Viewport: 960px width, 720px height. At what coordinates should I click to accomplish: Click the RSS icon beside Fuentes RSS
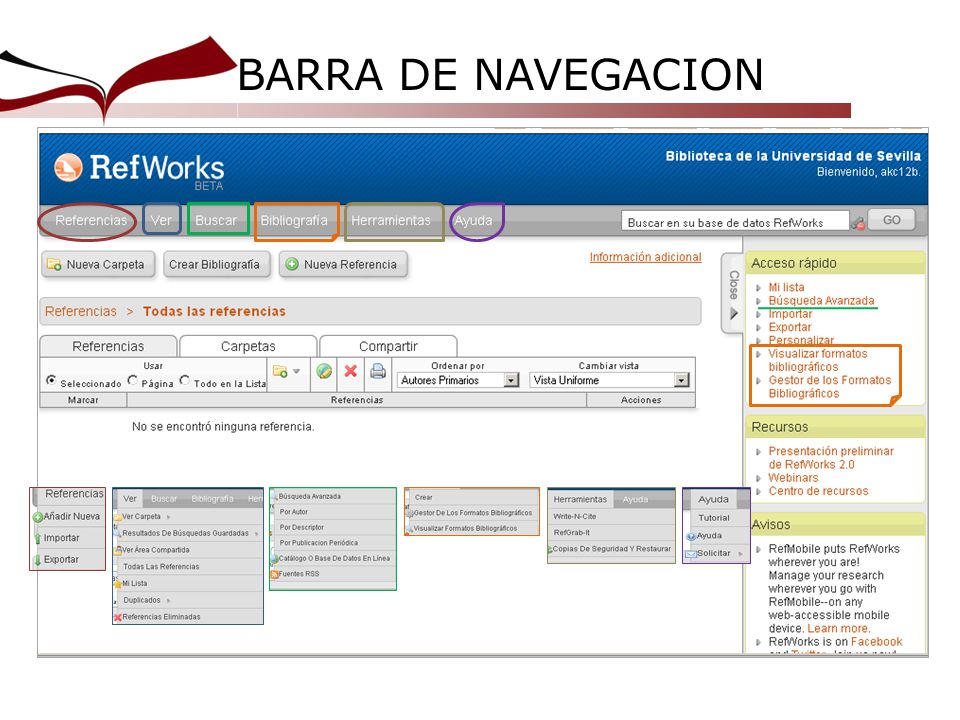[x=275, y=574]
